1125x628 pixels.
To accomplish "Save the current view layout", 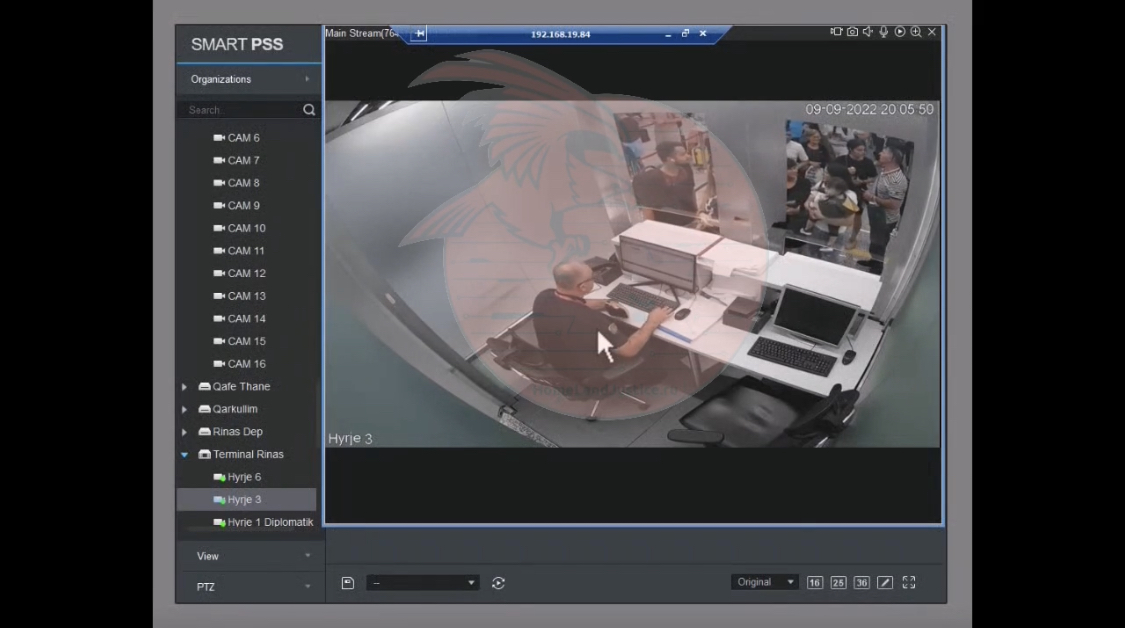I will click(348, 583).
